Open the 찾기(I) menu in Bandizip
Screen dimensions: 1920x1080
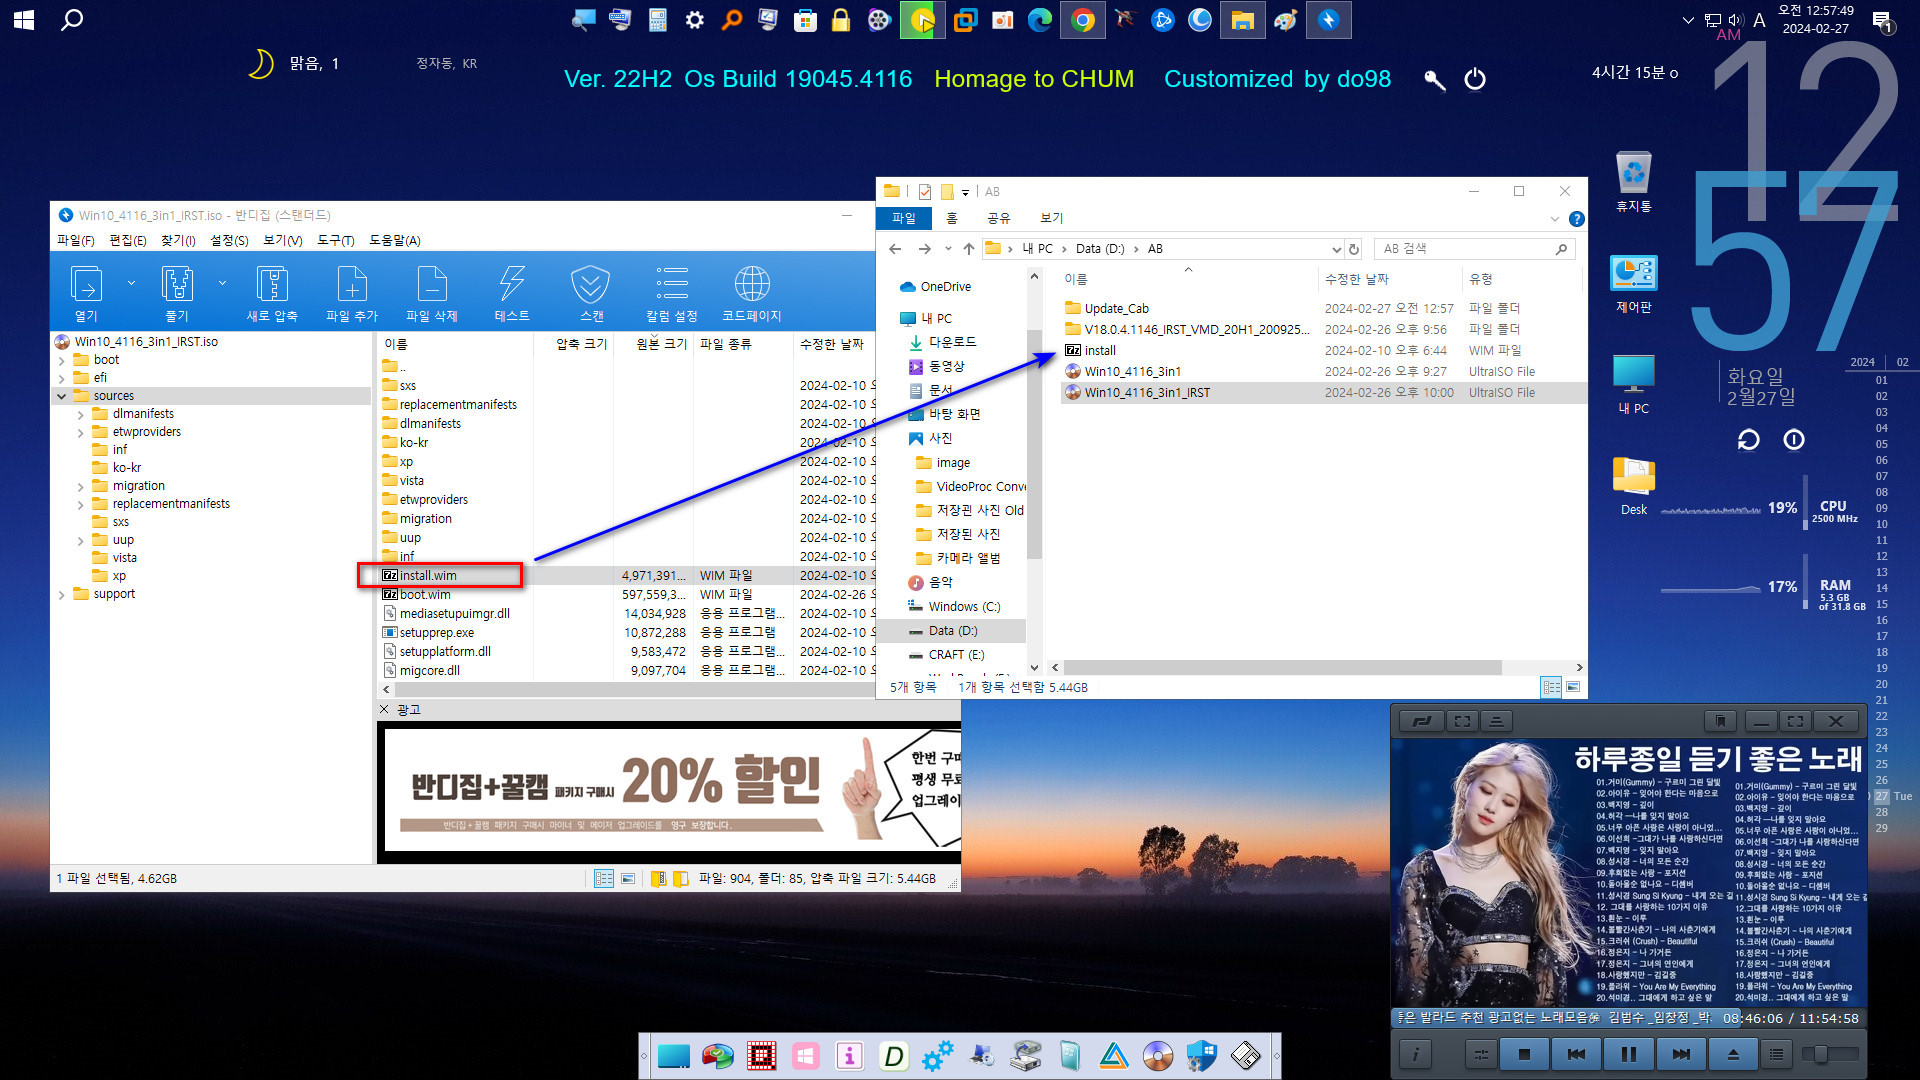[x=178, y=240]
